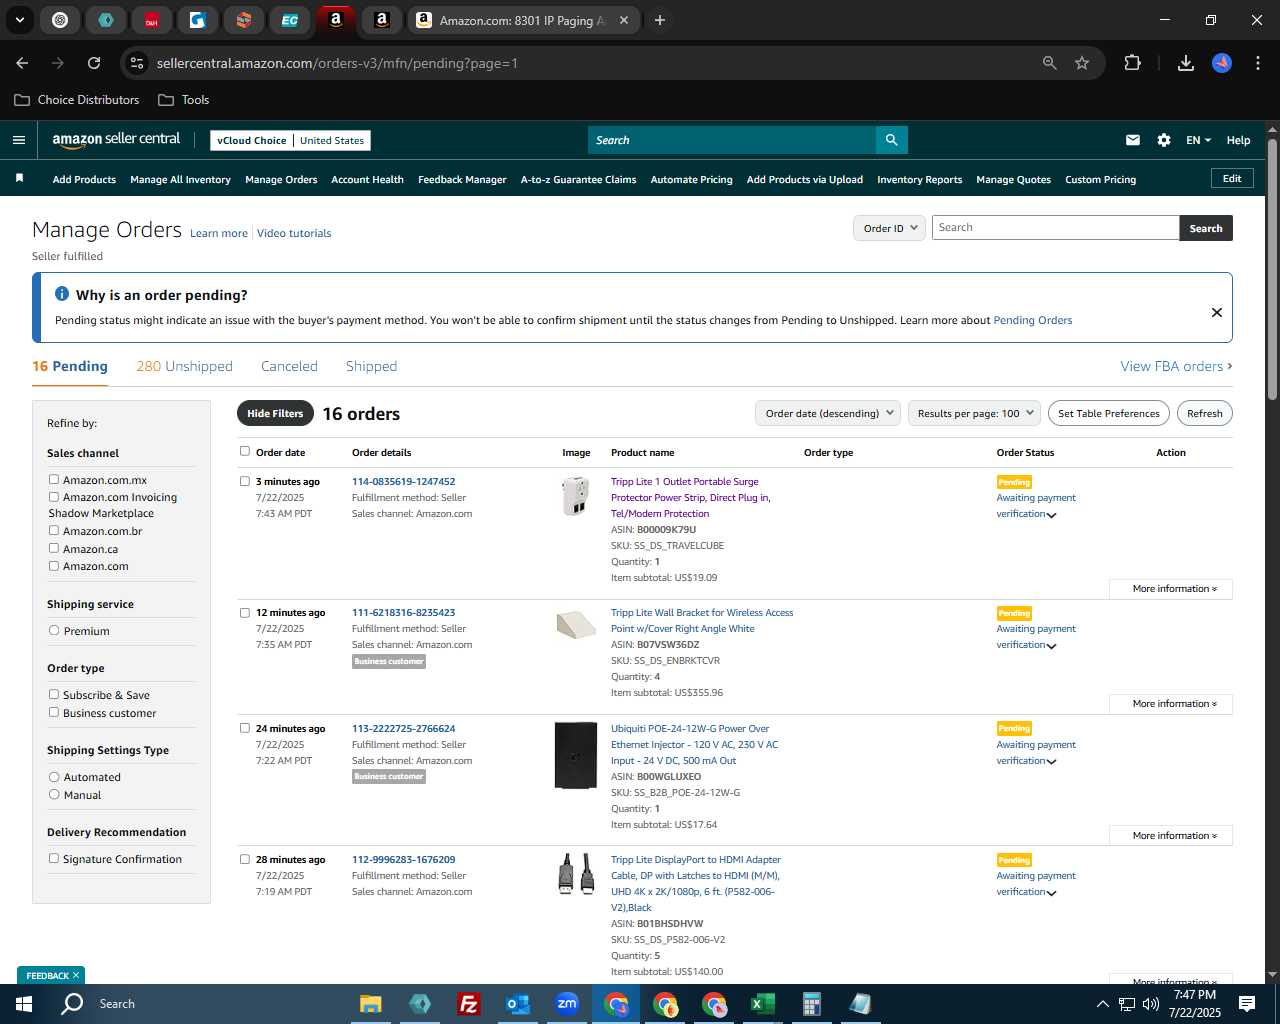Open the Order date (descending) sort dropdown
This screenshot has width=1280, height=1024.
click(828, 413)
